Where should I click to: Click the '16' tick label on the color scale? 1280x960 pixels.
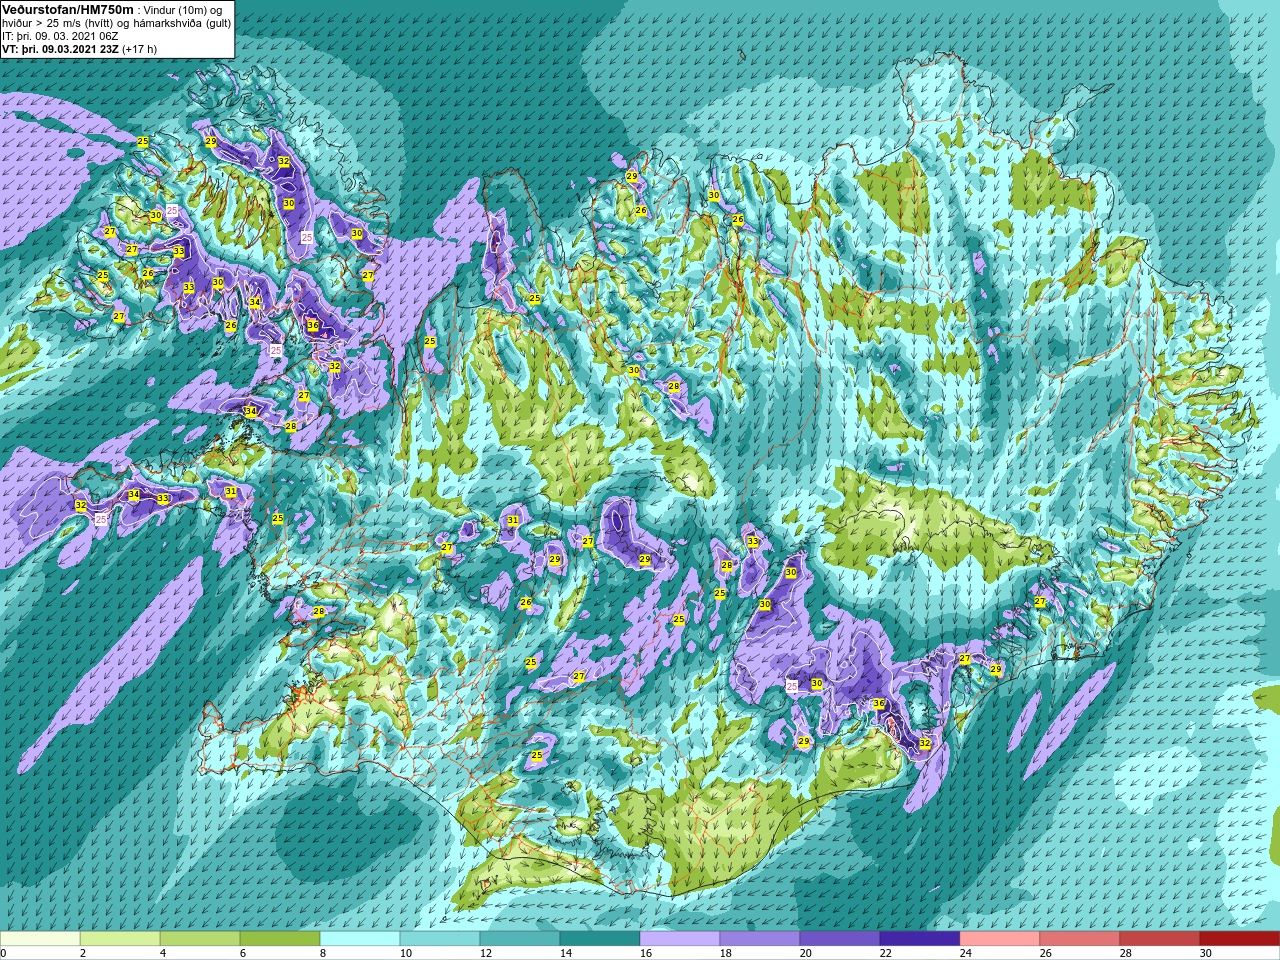tap(646, 953)
